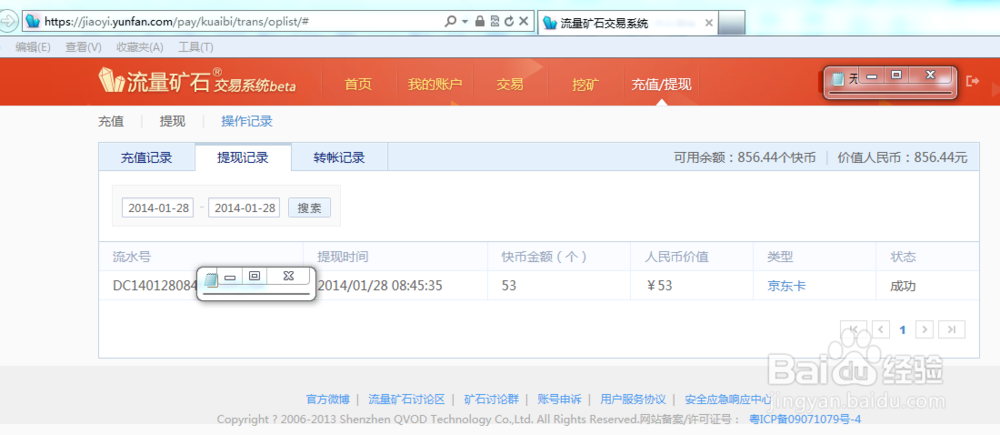Image resolution: width=1000 pixels, height=435 pixels.
Task: Click the 快币金额（个） column header
Action: click(x=544, y=257)
